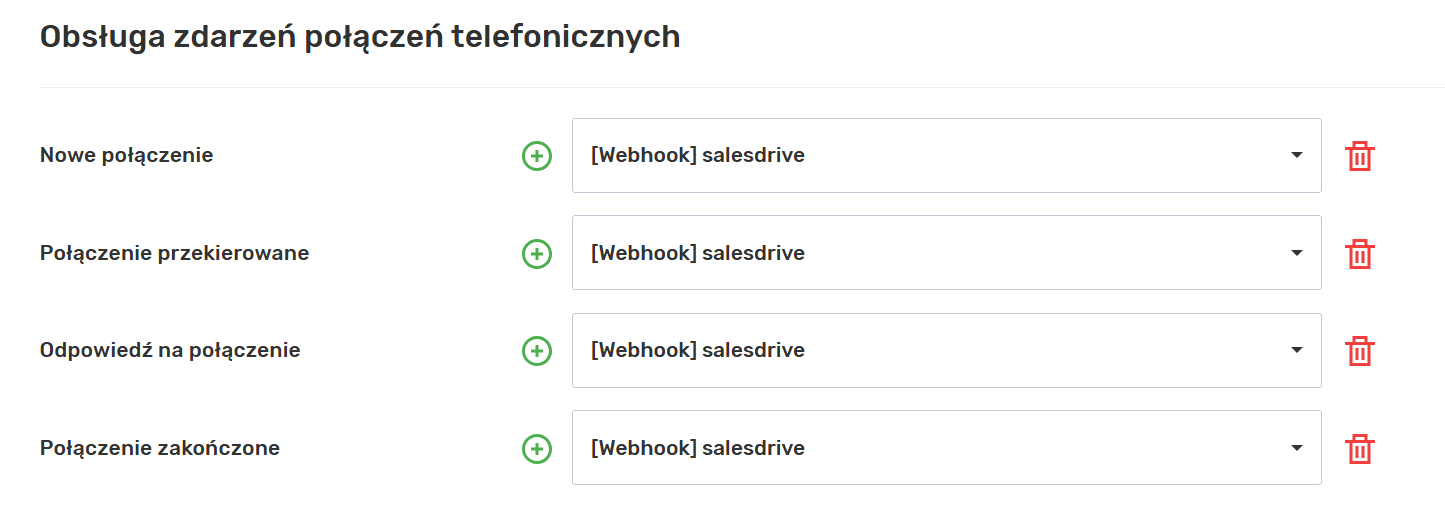
Task: Click the caret arrow in the Połączenie przekierowane row
Action: [x=1297, y=253]
